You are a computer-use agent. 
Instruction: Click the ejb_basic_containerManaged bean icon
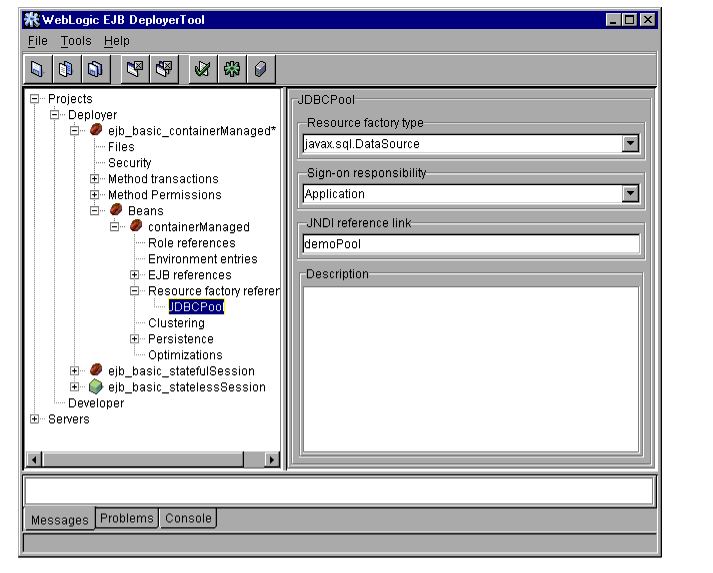coord(96,130)
